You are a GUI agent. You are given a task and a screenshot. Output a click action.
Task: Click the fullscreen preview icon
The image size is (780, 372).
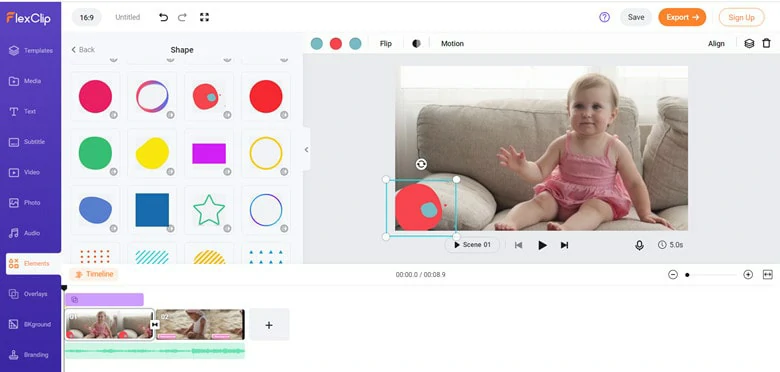tap(204, 17)
